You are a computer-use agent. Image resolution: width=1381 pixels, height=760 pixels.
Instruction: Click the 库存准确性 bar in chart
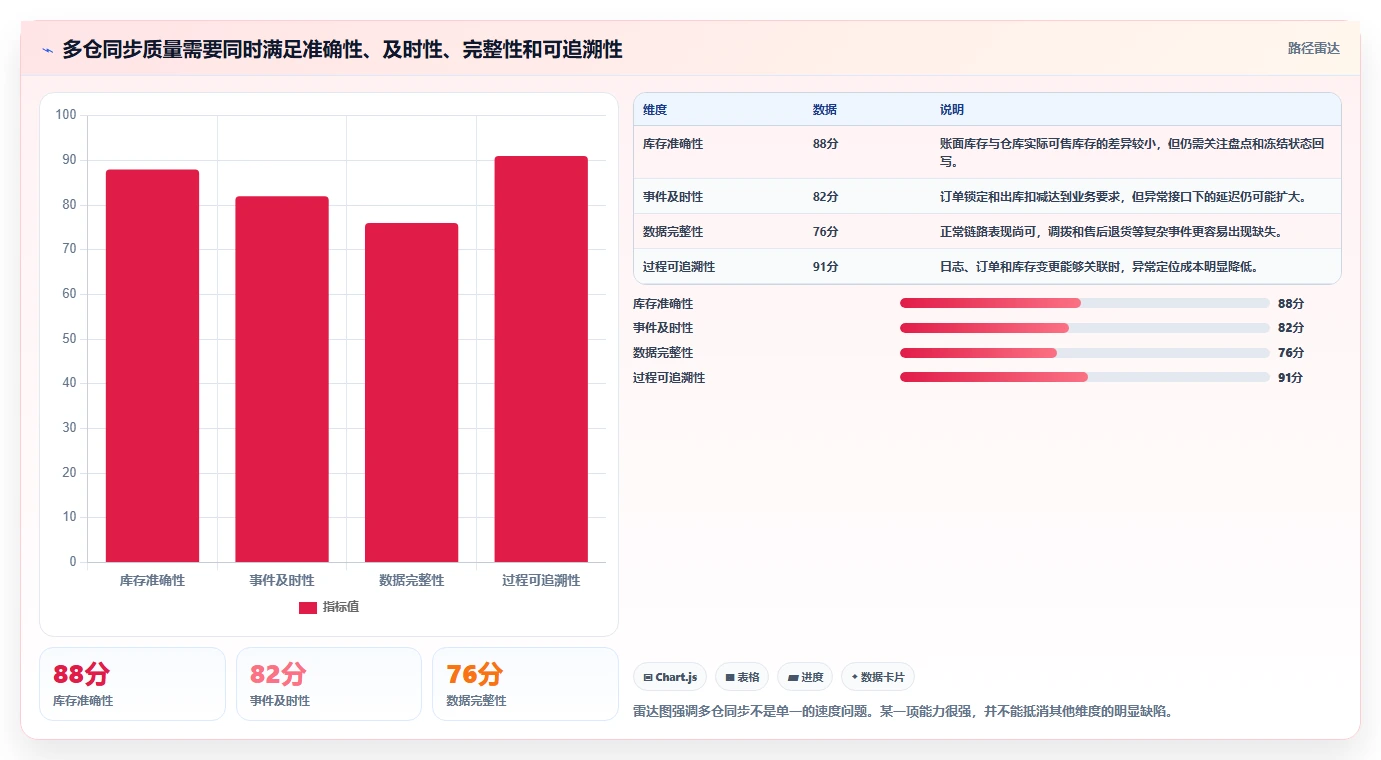click(152, 366)
